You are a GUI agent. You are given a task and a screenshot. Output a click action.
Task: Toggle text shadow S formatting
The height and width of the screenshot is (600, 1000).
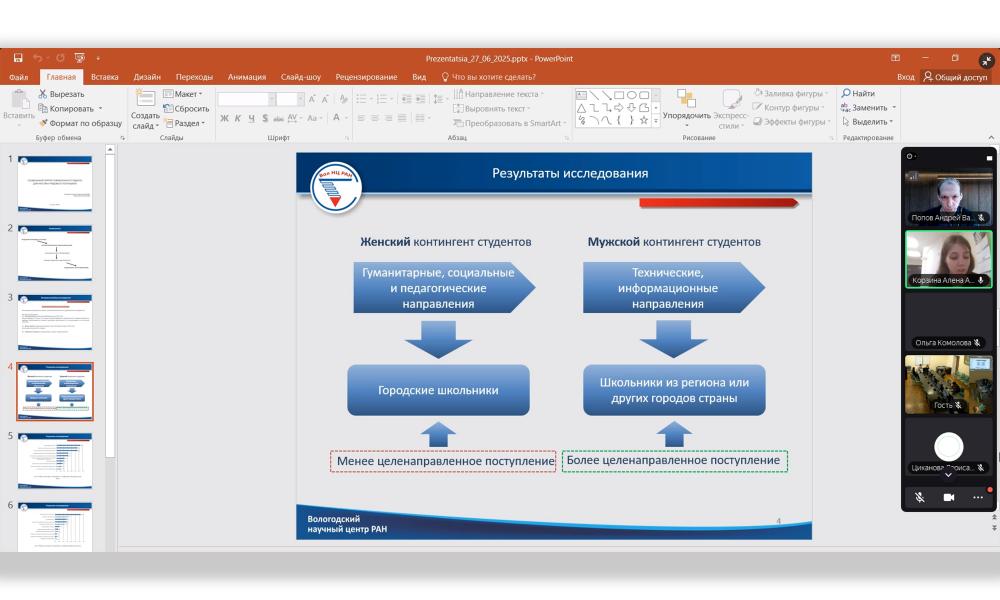[x=265, y=118]
